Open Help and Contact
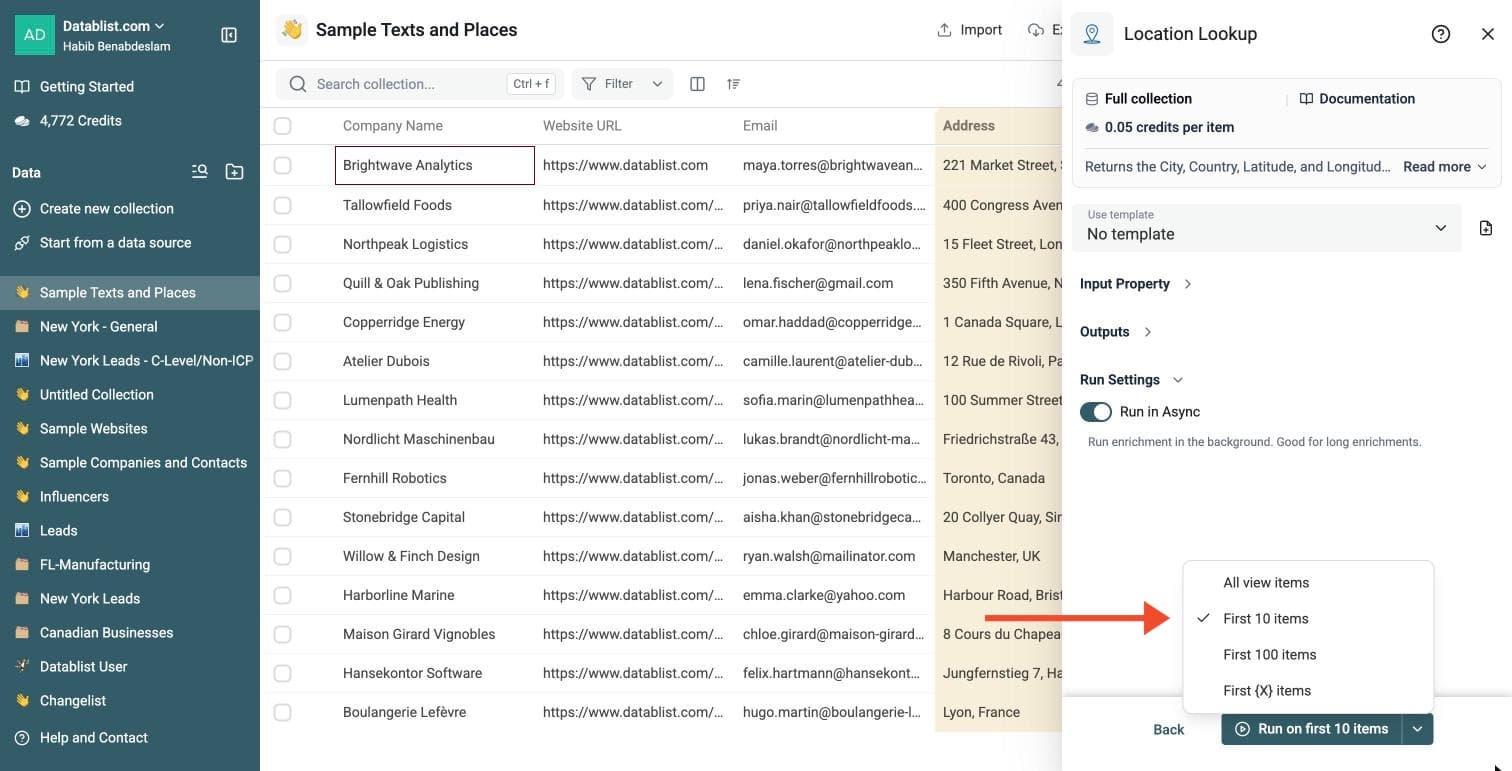The image size is (1512, 771). pyautogui.click(x=82, y=738)
